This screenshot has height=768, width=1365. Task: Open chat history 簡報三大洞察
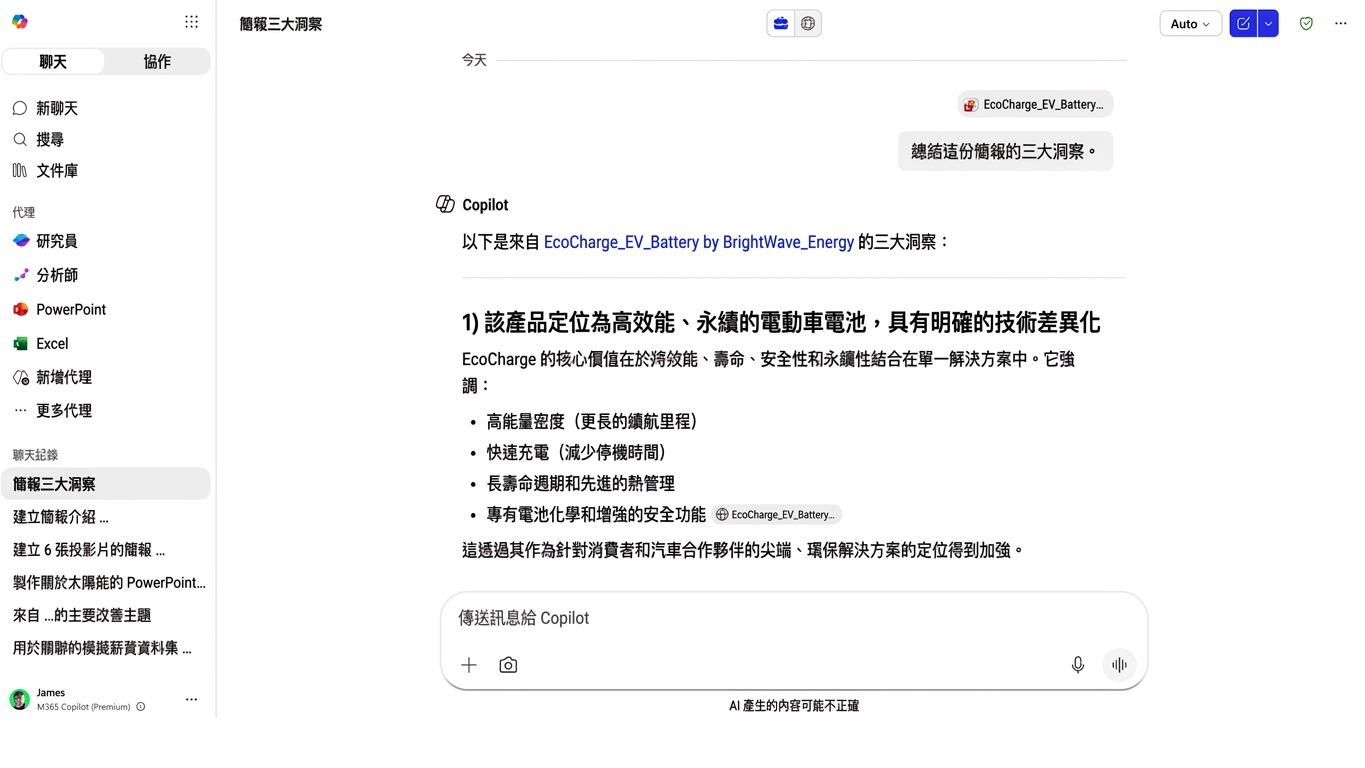[x=106, y=484]
